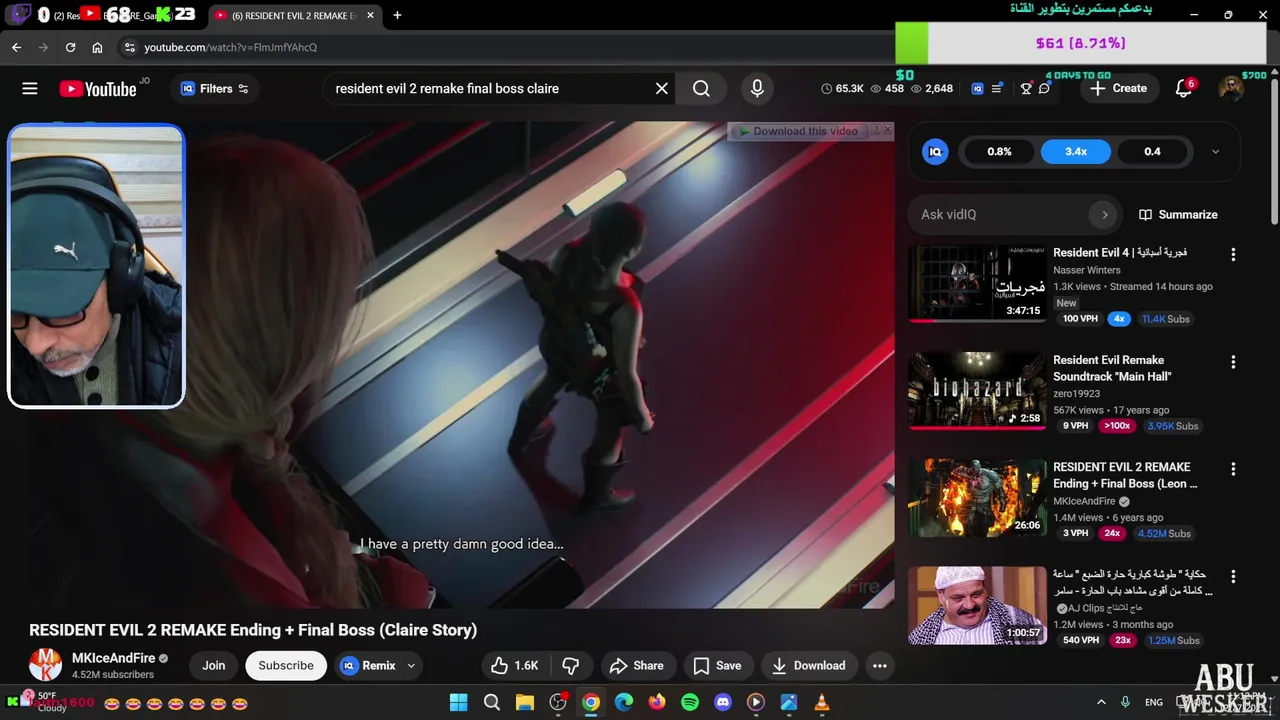Open options for Resident Evil 4 video
The image size is (1280, 720).
[1233, 255]
